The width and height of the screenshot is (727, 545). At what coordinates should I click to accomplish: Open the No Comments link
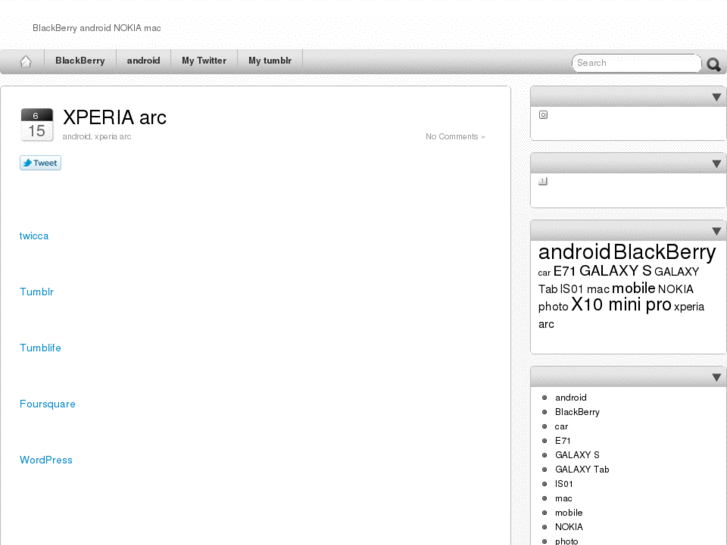click(x=455, y=136)
